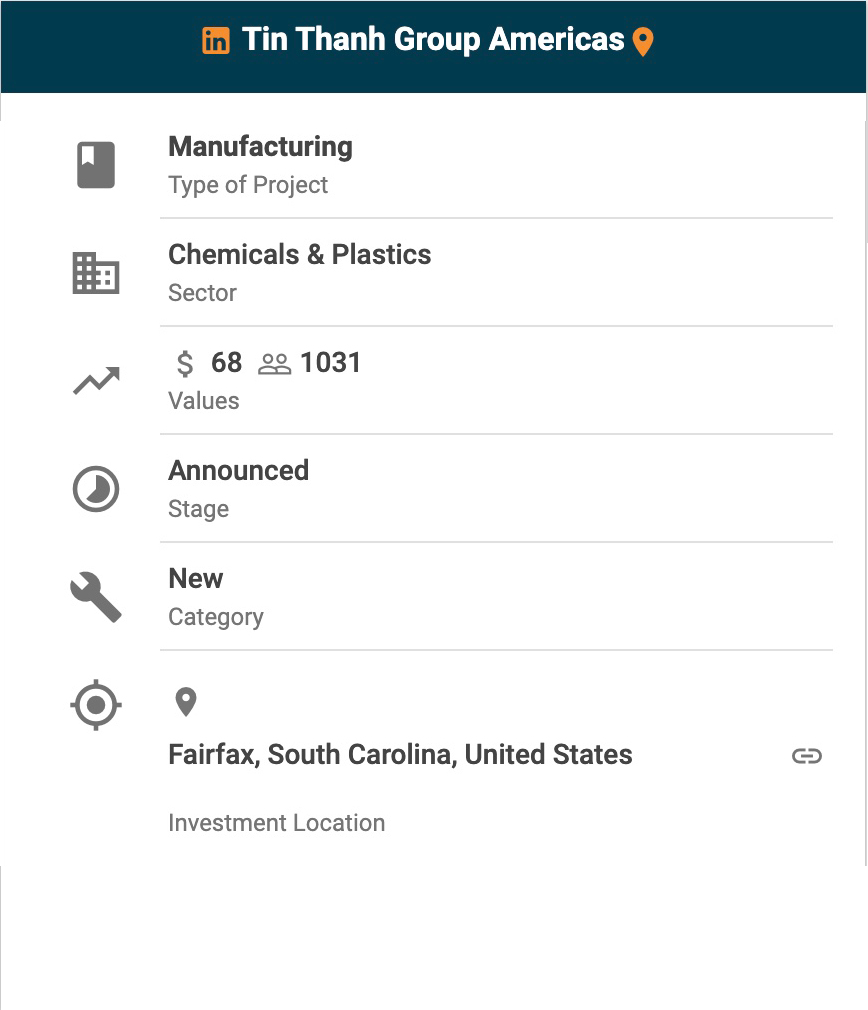
Task: Click the 1031 jobs value
Action: click(330, 363)
